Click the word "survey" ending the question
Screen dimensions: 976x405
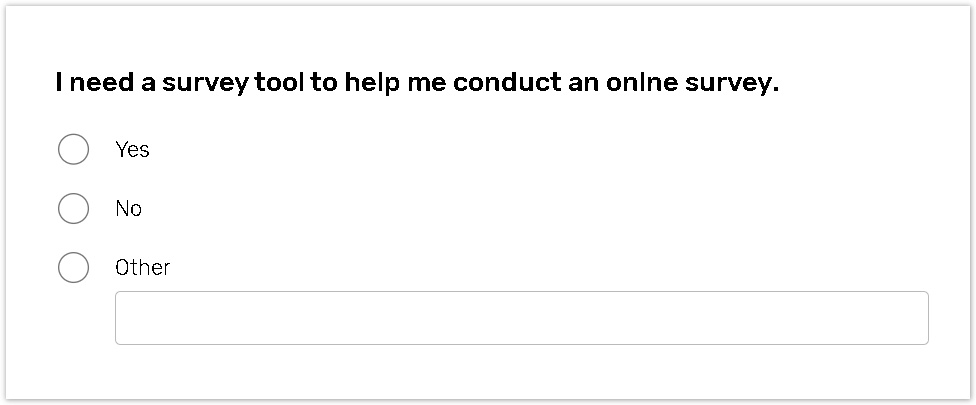pos(730,84)
